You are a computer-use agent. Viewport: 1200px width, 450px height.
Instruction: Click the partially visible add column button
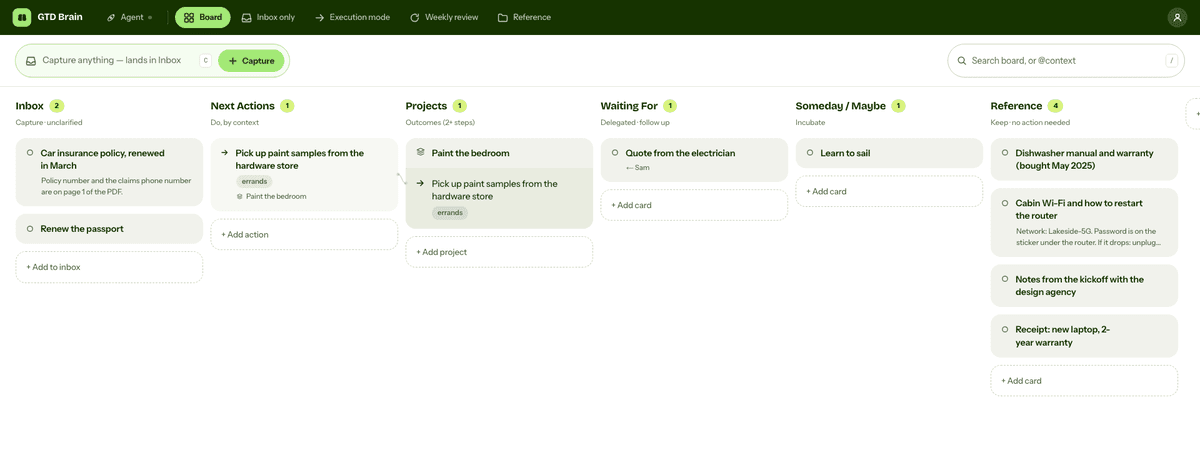pos(1193,113)
